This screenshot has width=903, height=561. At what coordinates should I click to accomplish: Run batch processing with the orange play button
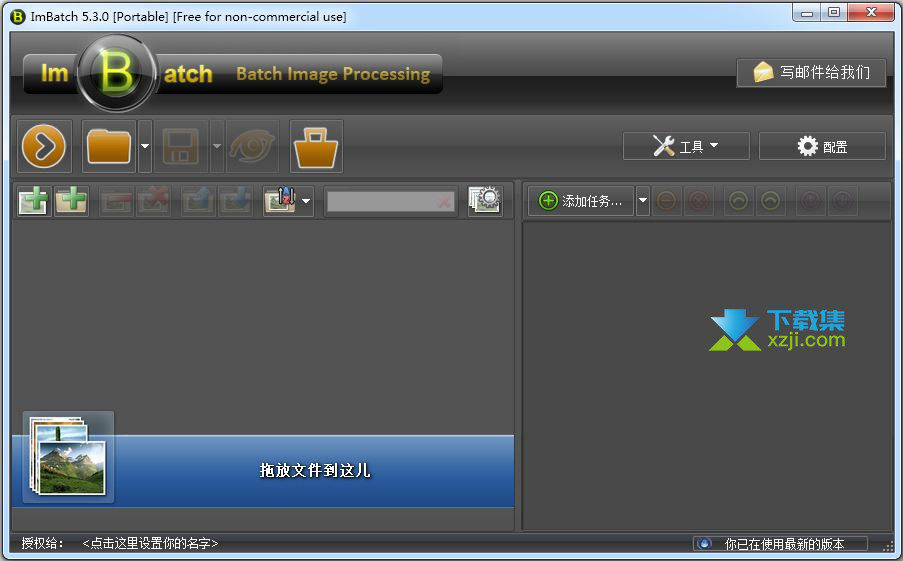click(44, 146)
